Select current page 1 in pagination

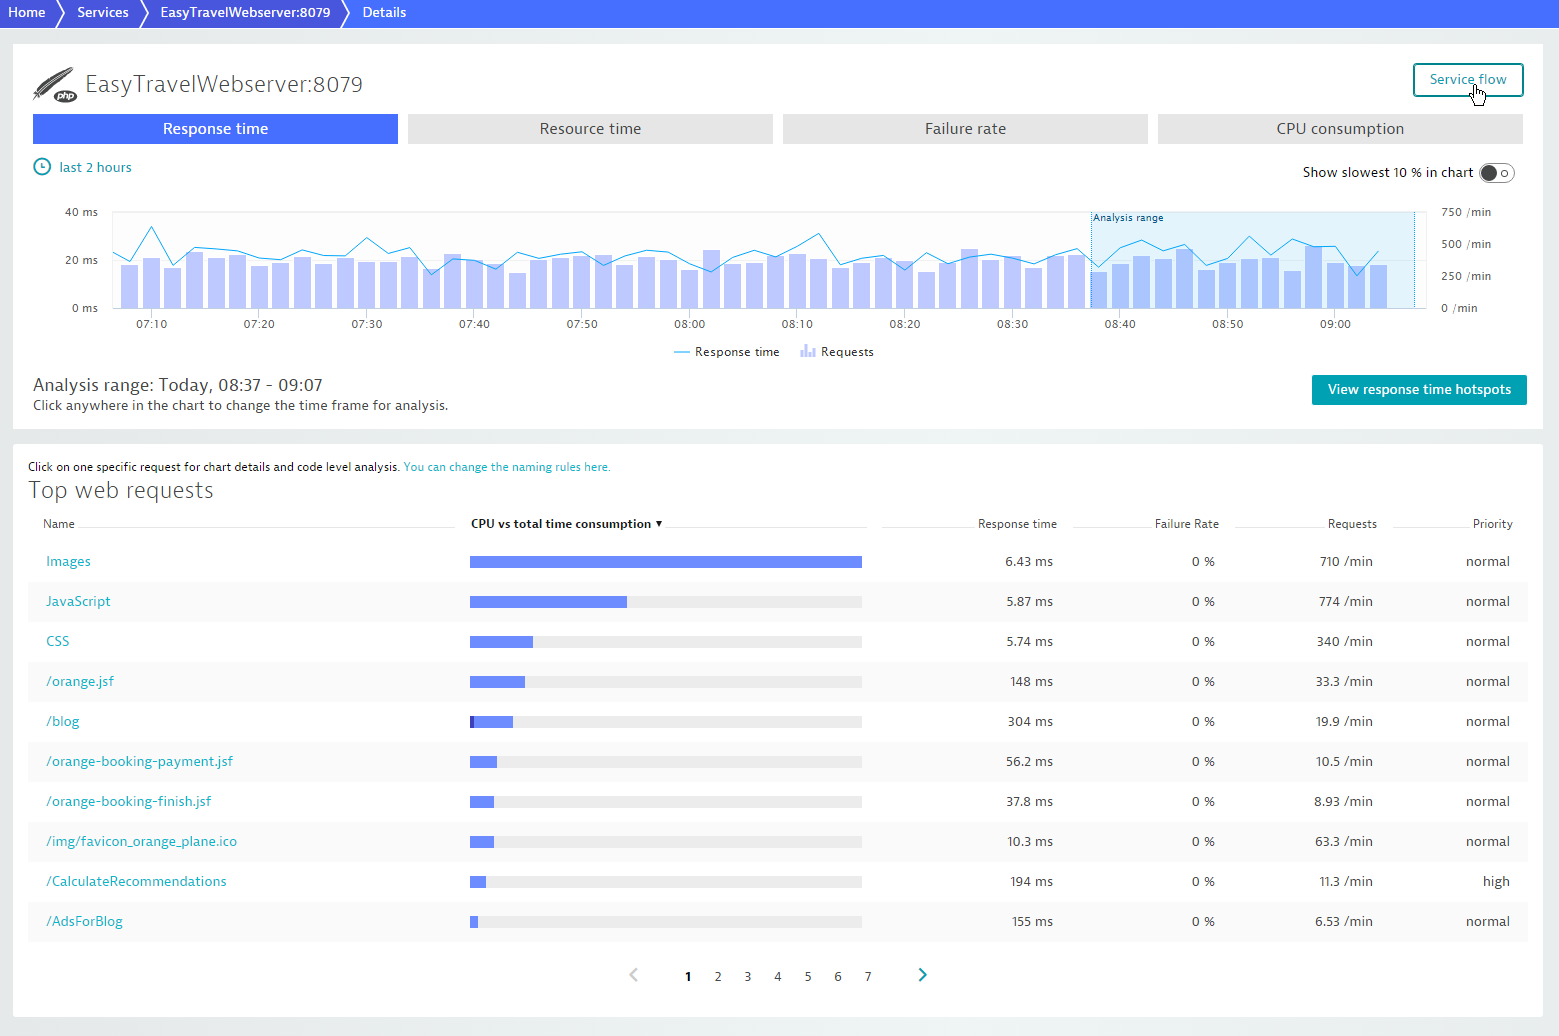(x=688, y=976)
